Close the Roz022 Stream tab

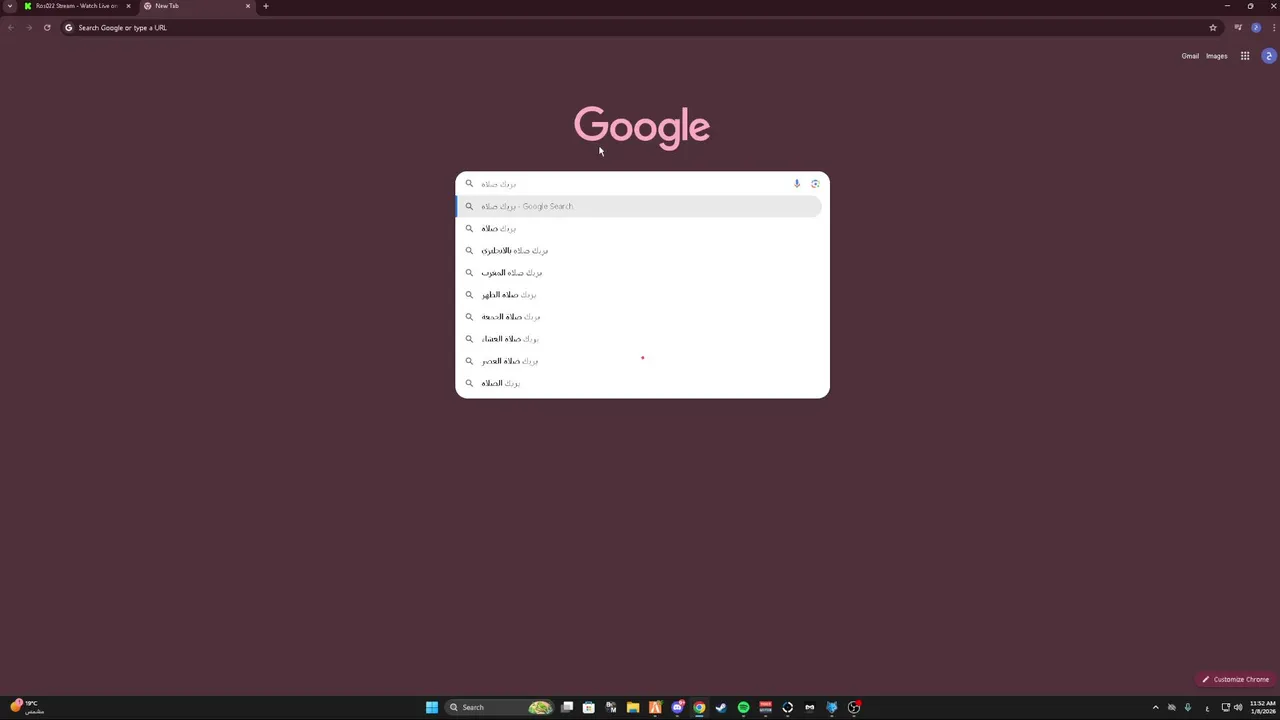tap(128, 6)
